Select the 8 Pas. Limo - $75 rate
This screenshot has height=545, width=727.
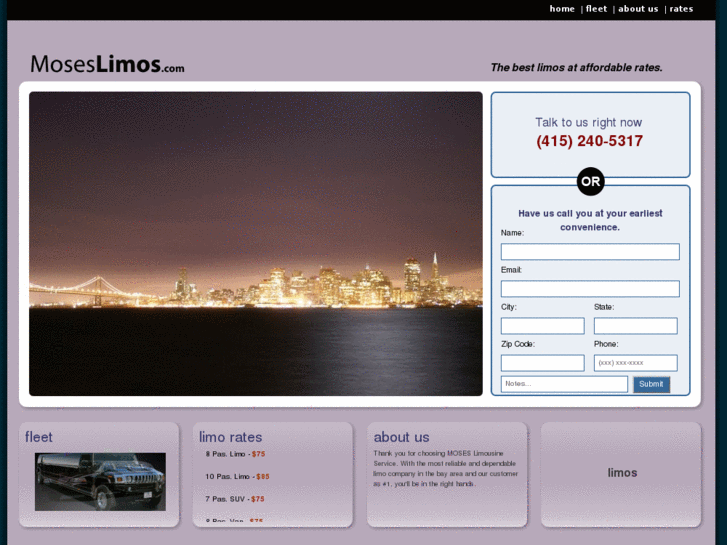(235, 454)
